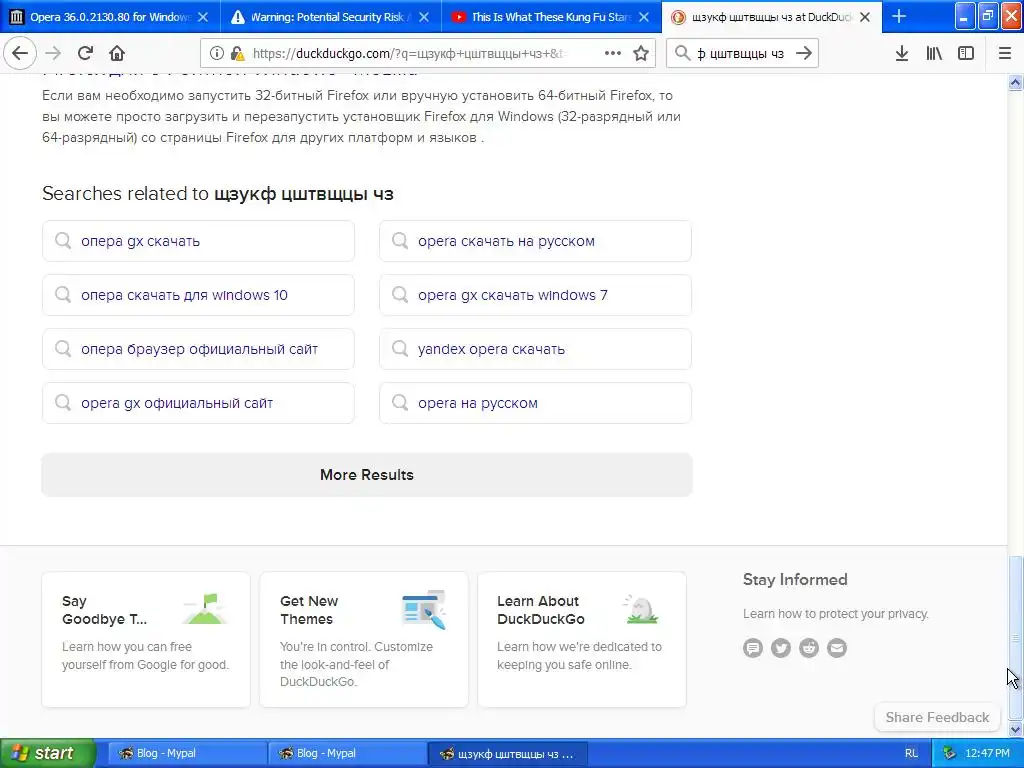Reload the current page
Image resolution: width=1024 pixels, height=768 pixels.
click(85, 54)
